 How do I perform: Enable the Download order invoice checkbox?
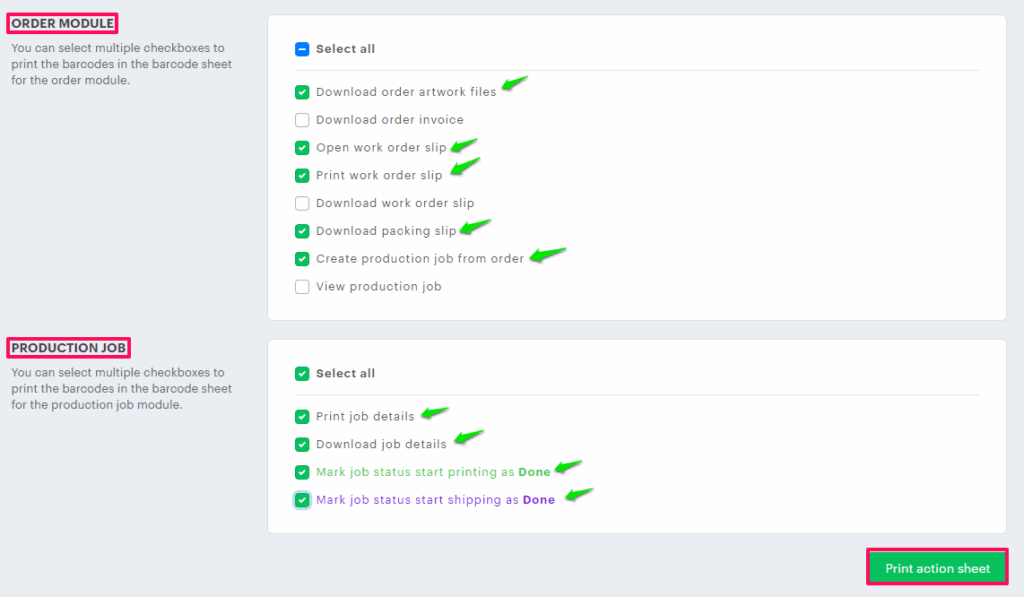[302, 120]
